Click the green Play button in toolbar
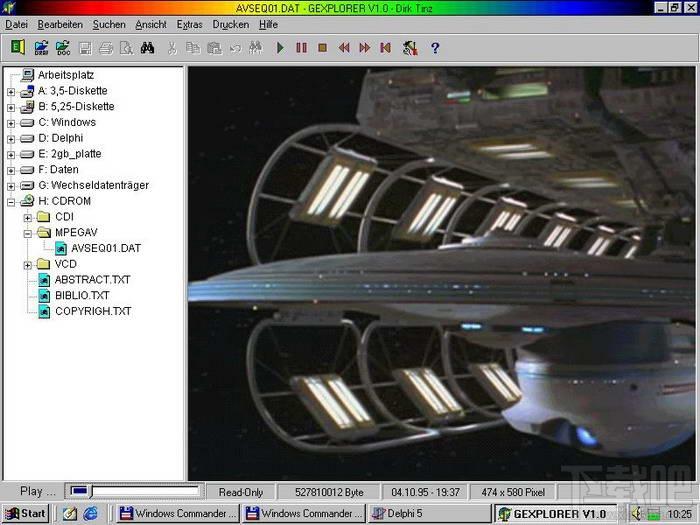 coord(280,47)
